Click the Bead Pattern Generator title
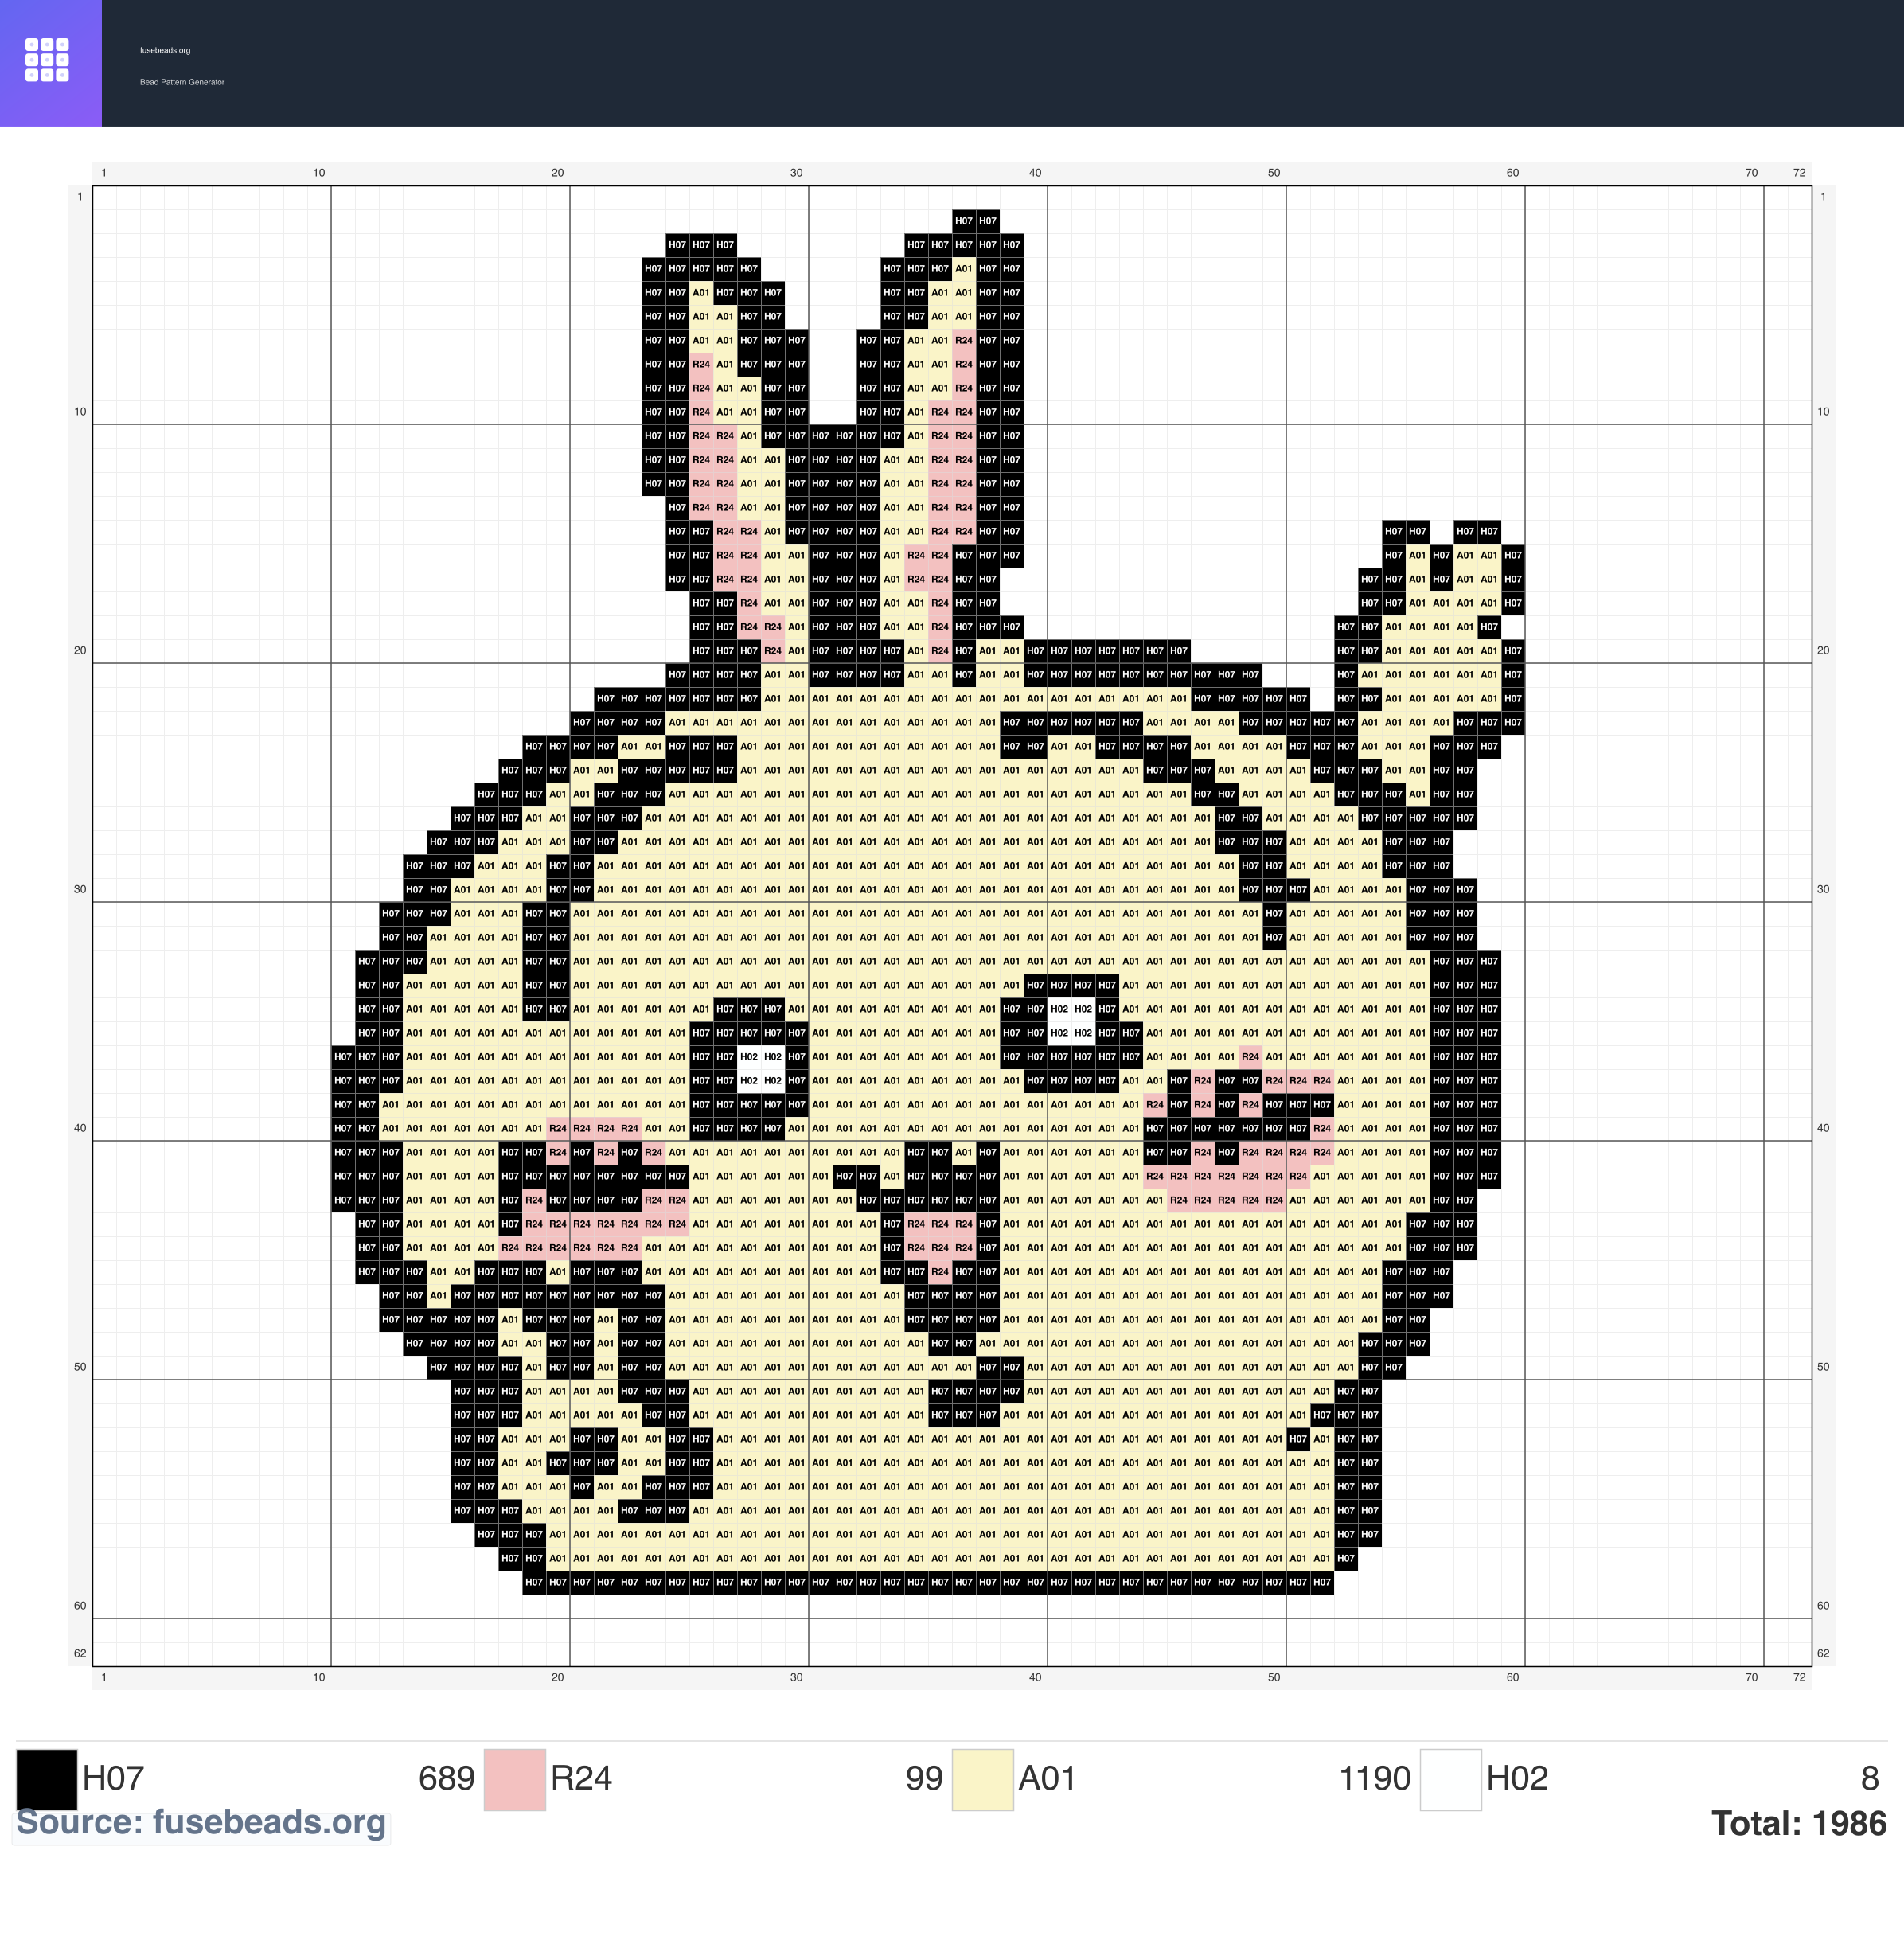Image resolution: width=1904 pixels, height=1952 pixels. coord(182,82)
